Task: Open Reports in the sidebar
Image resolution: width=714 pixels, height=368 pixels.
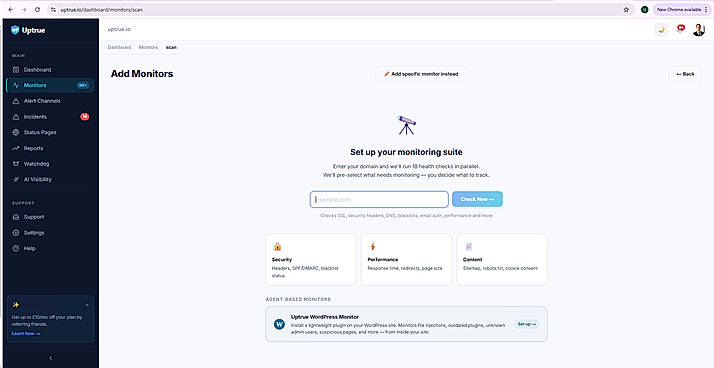Action: (x=50, y=148)
